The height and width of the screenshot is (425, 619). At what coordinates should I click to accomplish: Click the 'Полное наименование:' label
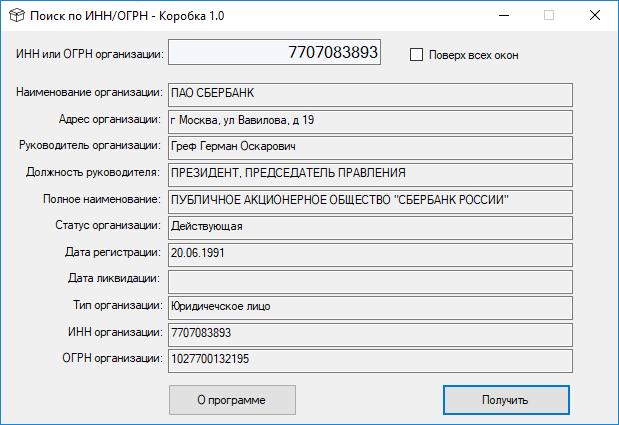[x=102, y=199]
